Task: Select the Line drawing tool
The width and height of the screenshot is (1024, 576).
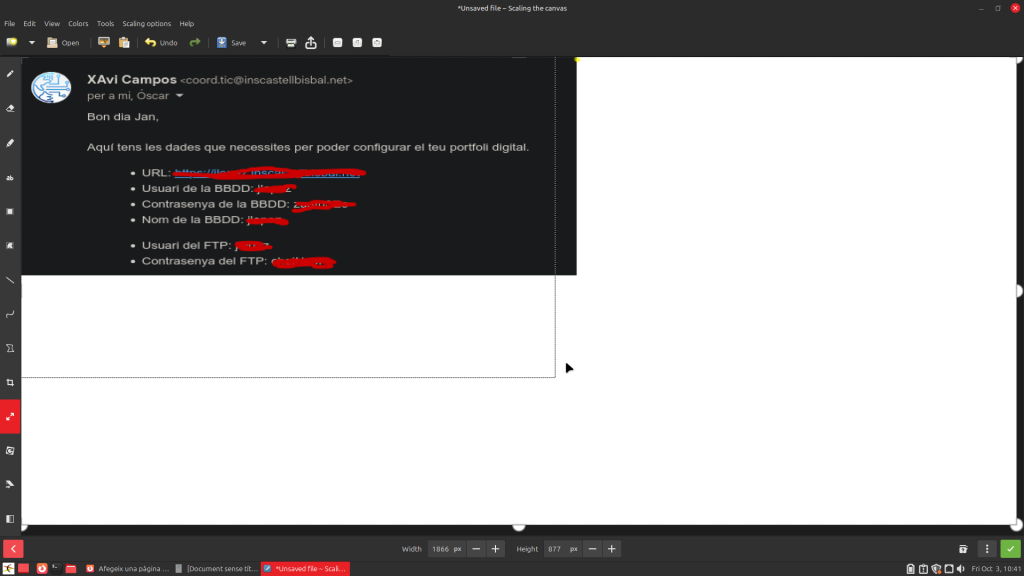Action: click(10, 280)
